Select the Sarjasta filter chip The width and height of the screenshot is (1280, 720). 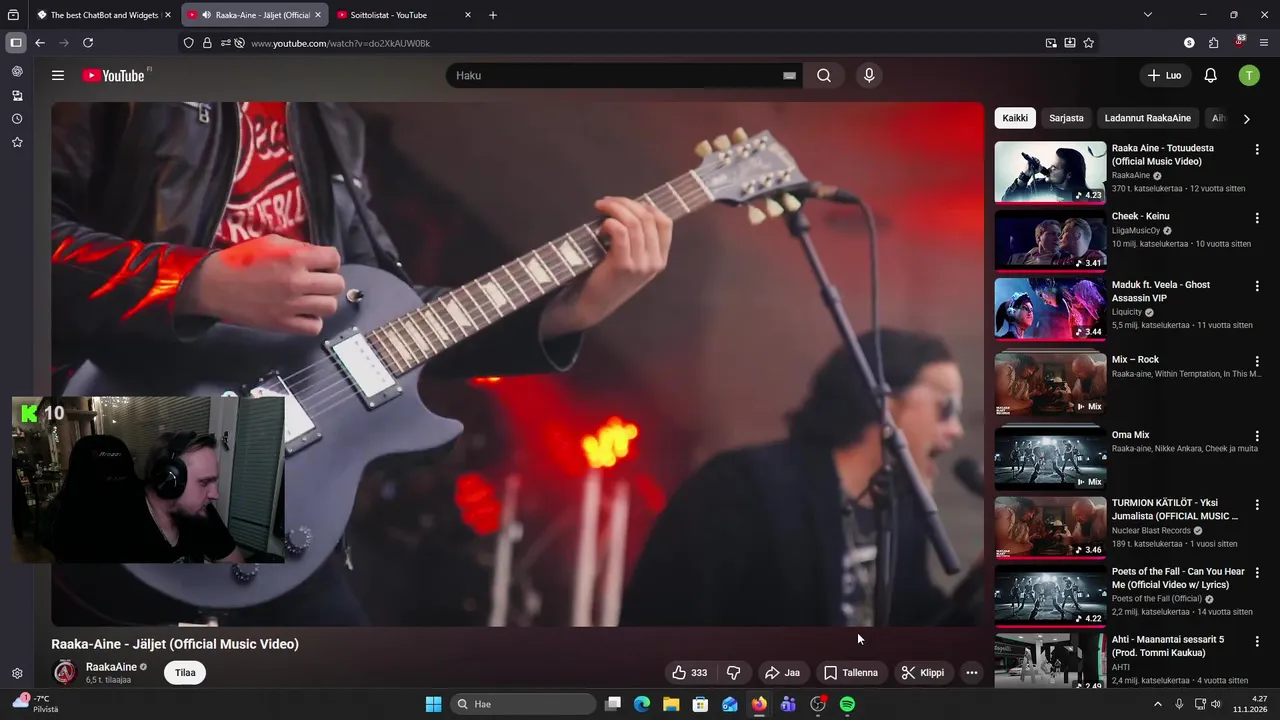coord(1066,118)
